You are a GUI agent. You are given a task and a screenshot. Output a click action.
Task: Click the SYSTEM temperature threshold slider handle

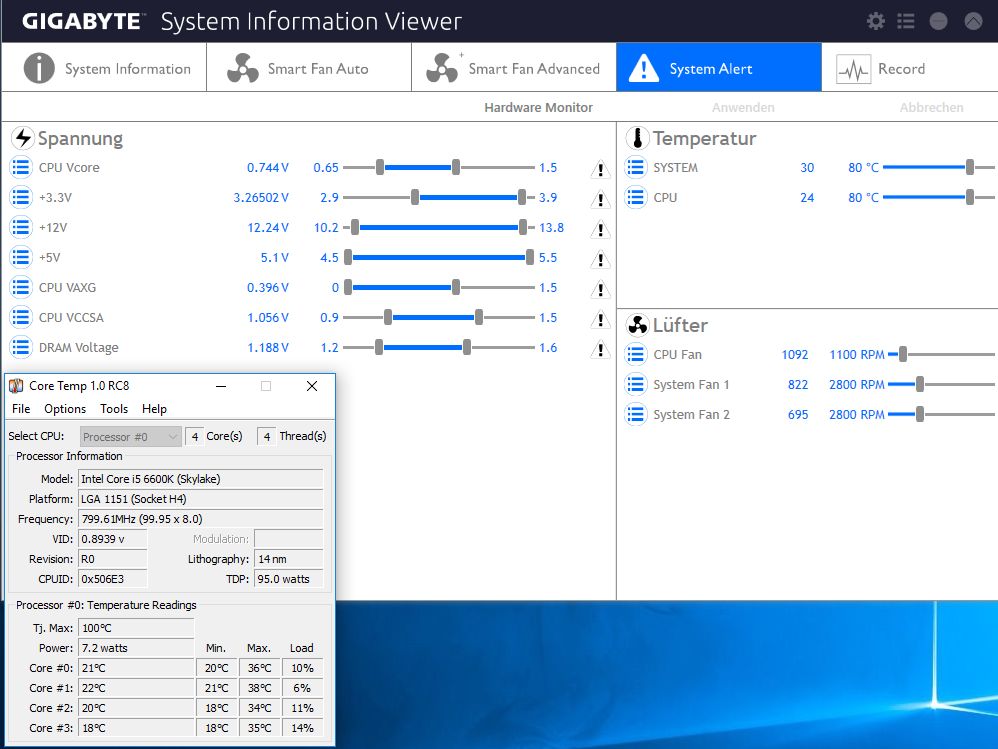(x=969, y=167)
